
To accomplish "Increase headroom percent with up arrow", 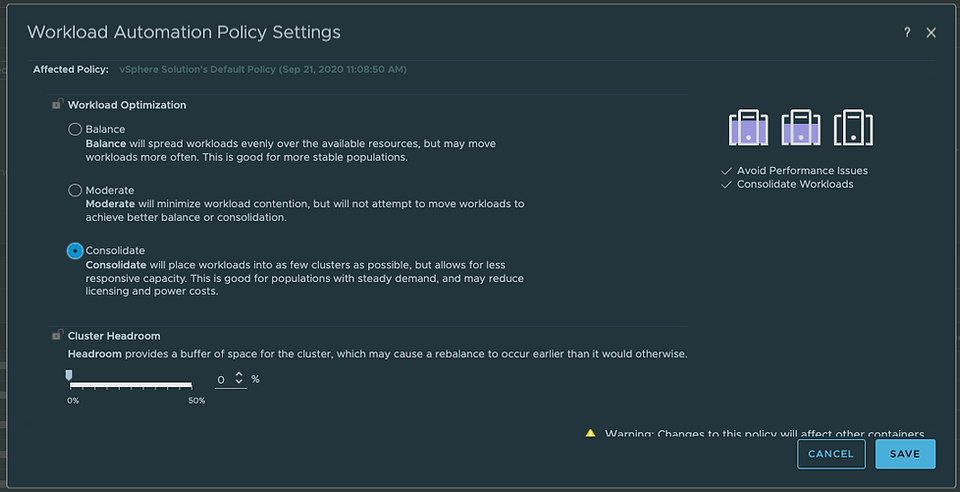I will pyautogui.click(x=239, y=375).
